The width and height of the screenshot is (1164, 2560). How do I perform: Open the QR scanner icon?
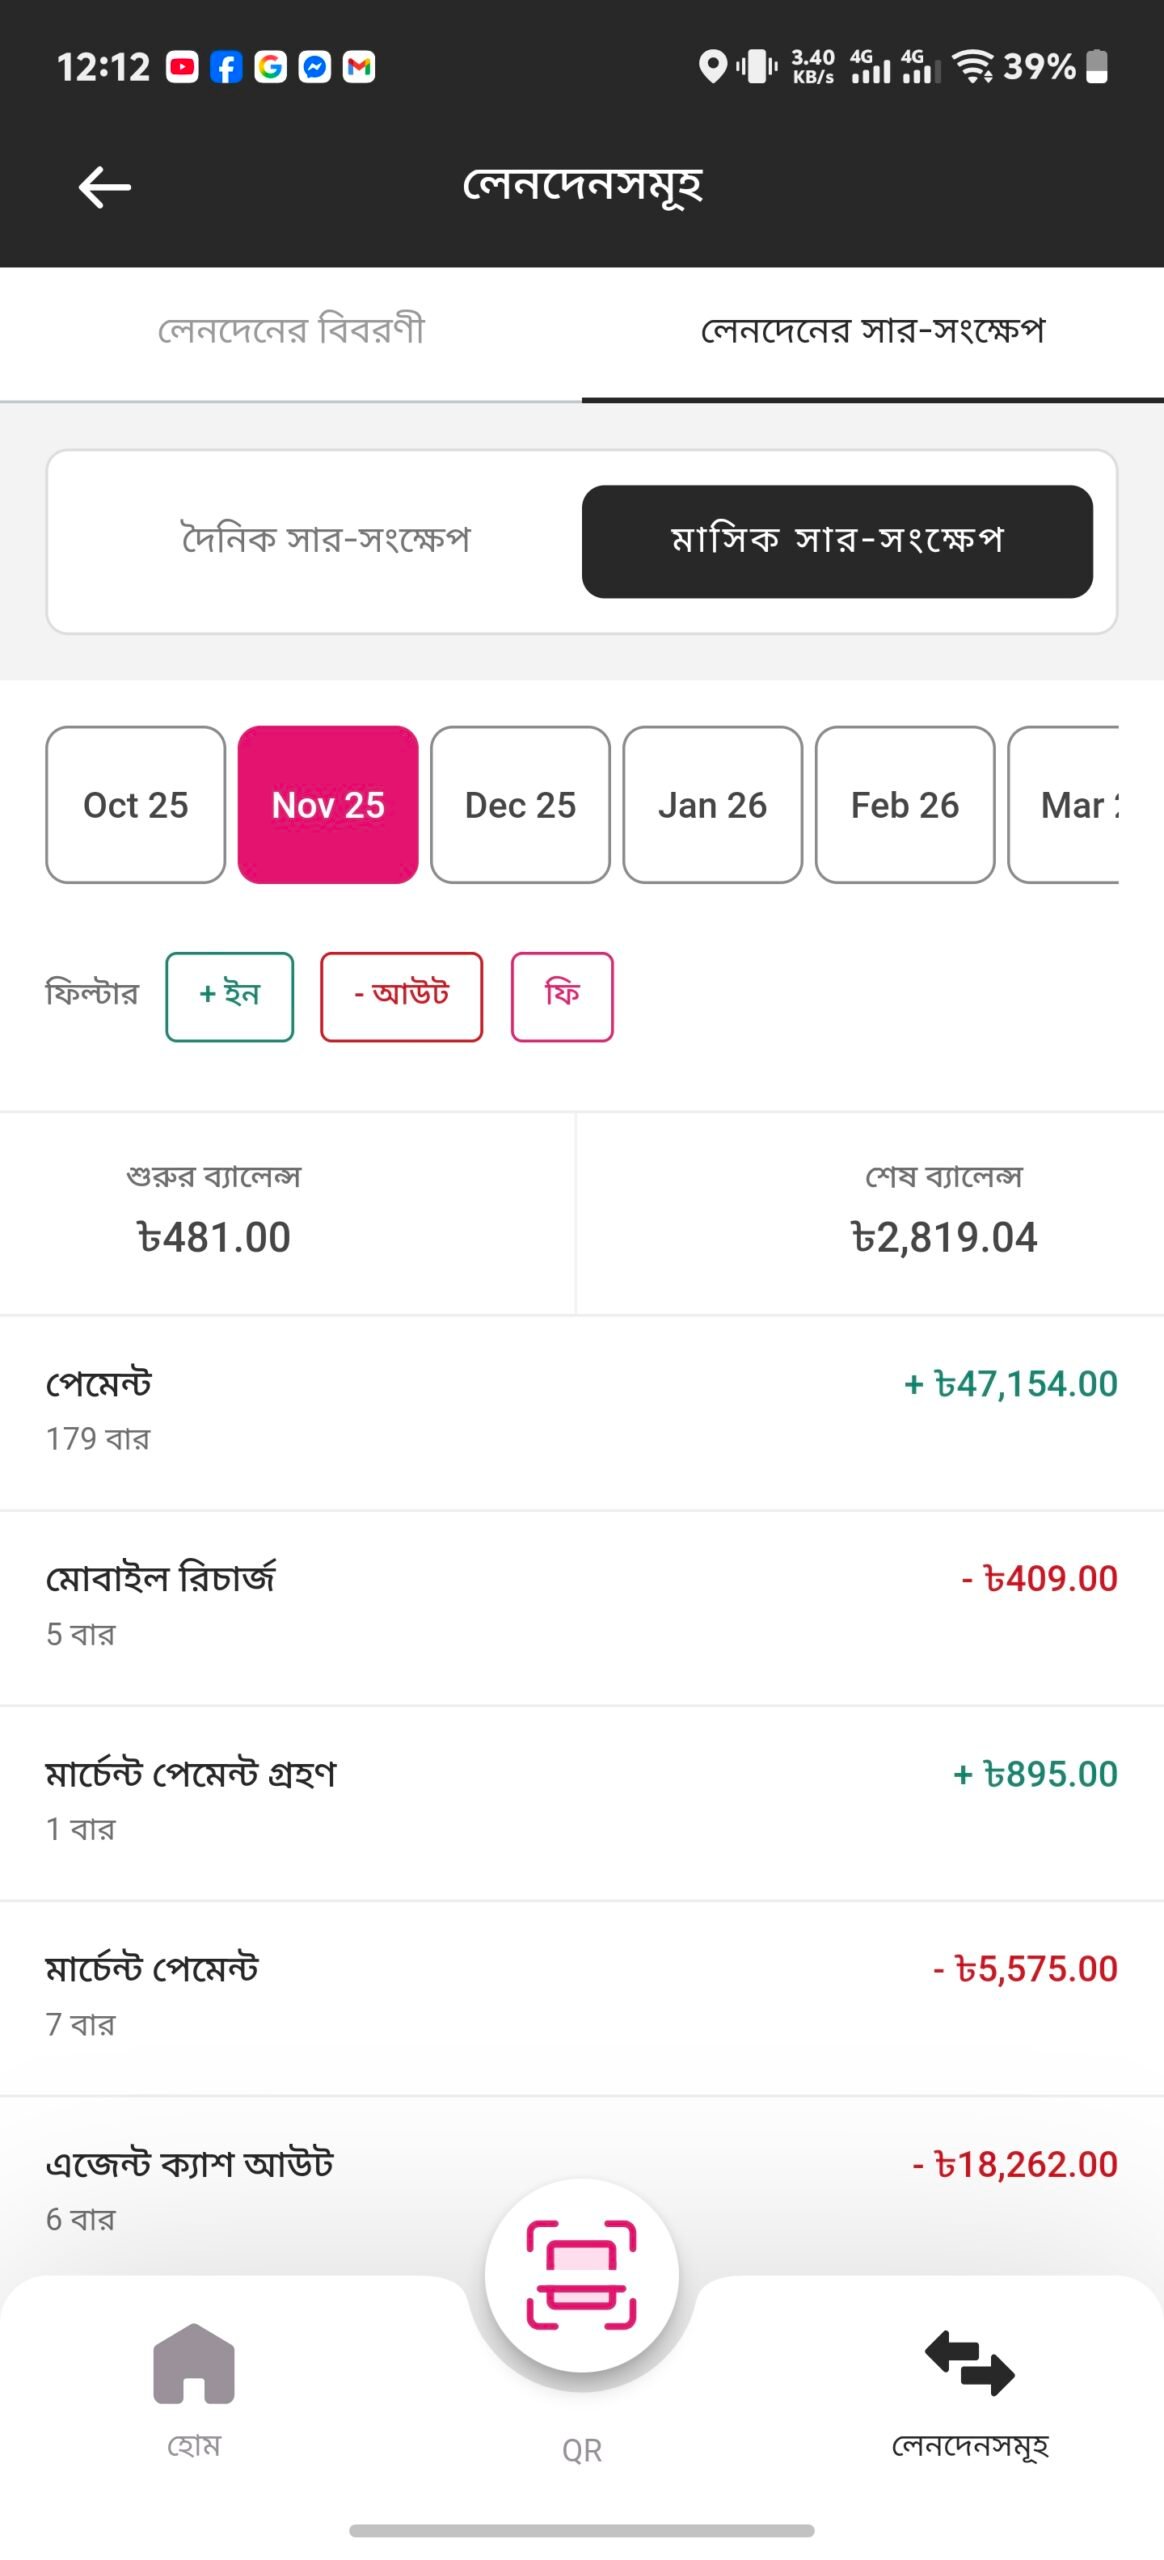(581, 2274)
